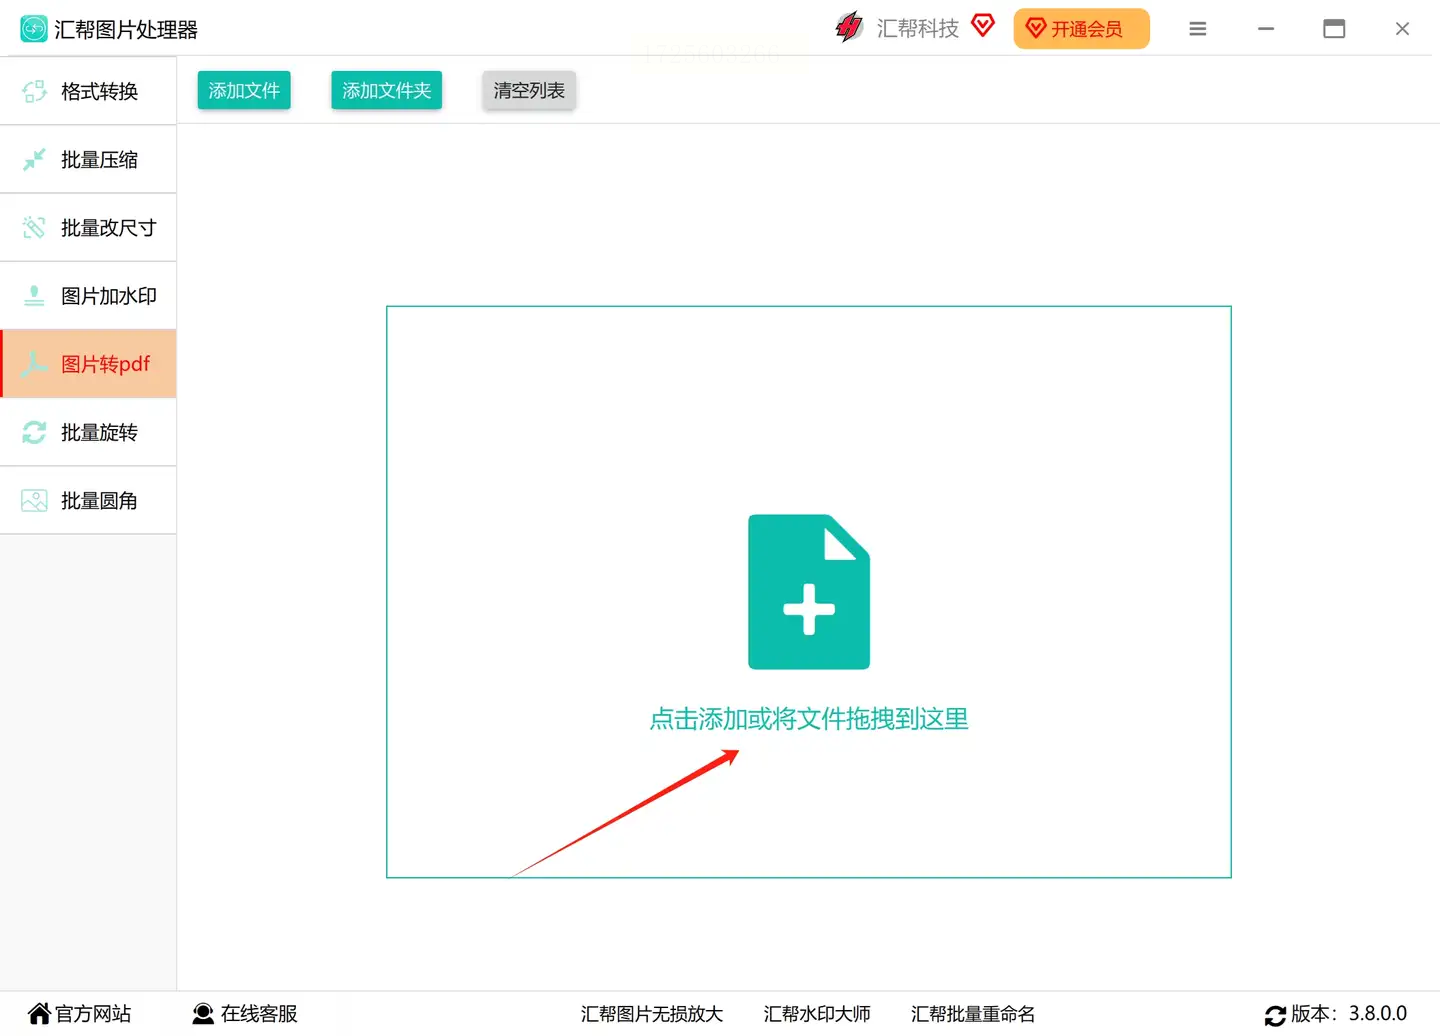Click the red diamond VIP icon beside 汇帮科技

(983, 25)
